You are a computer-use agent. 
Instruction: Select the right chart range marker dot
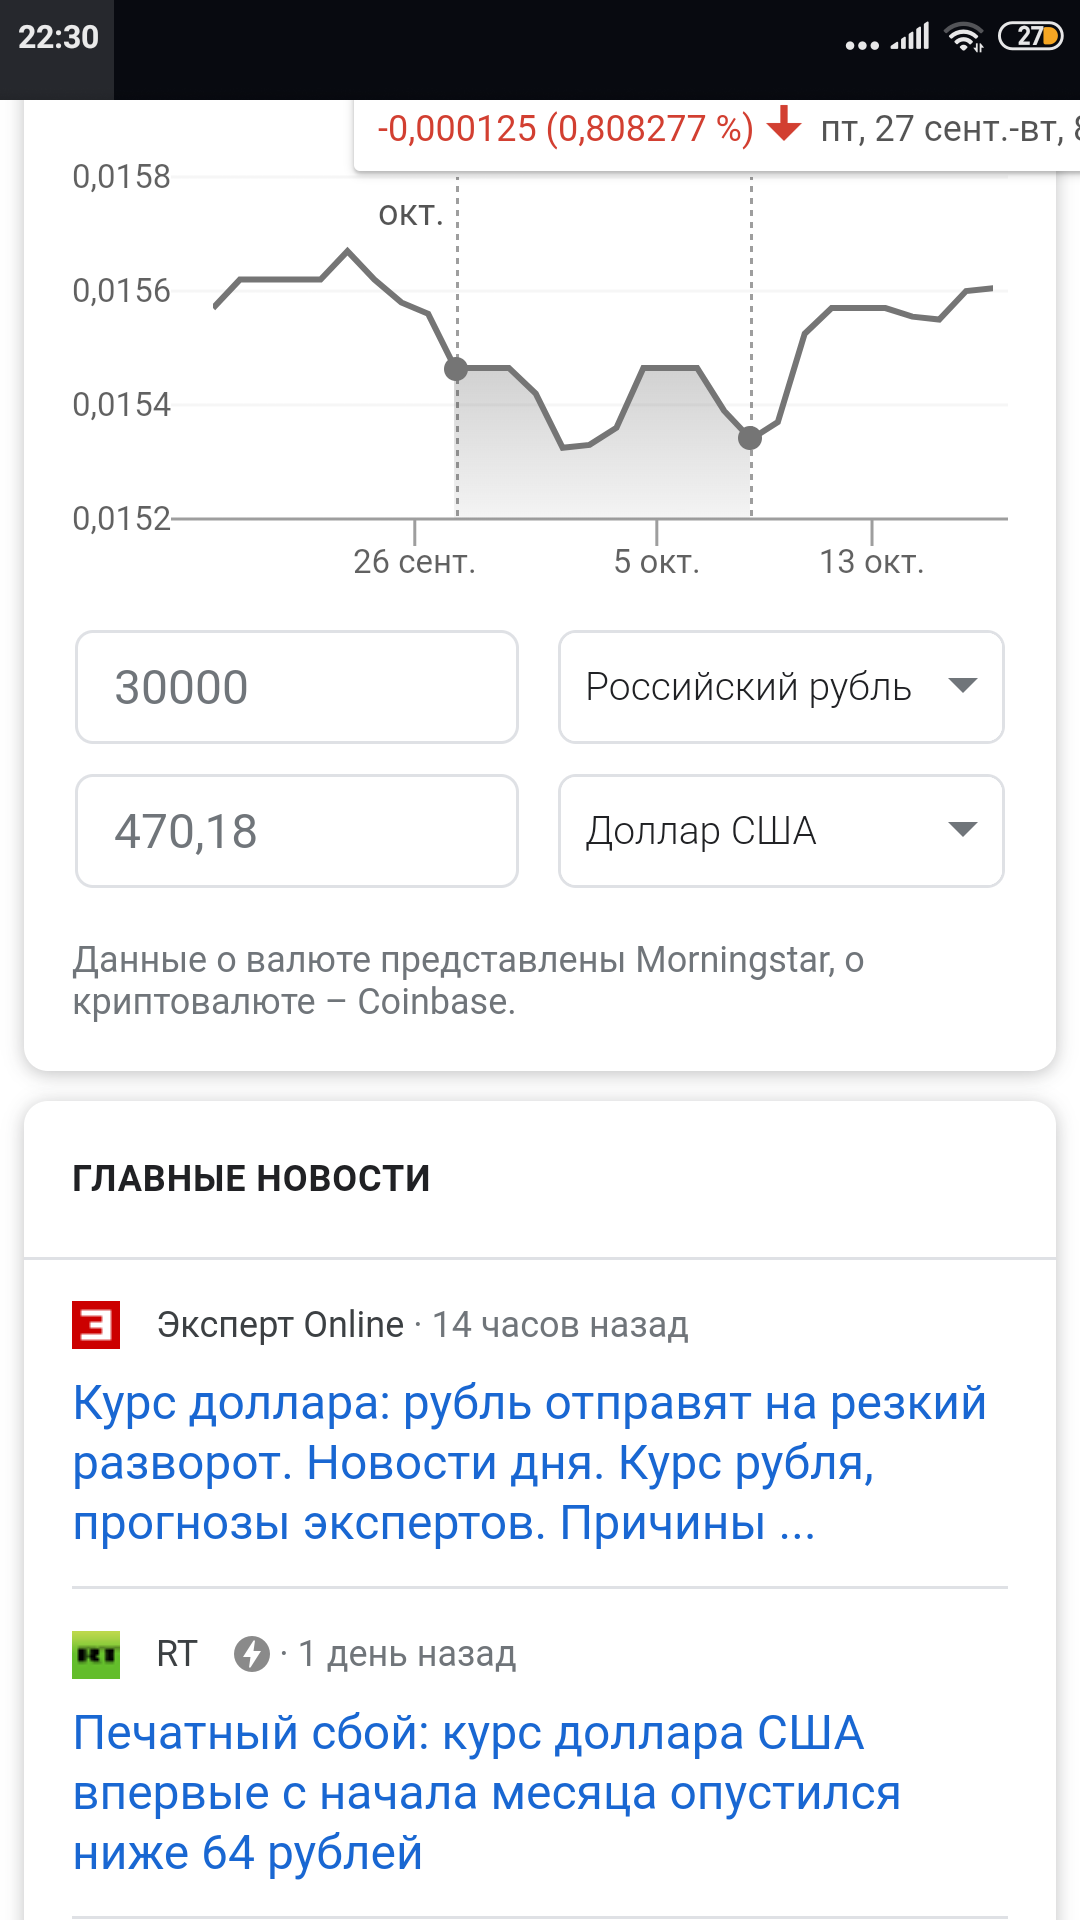[x=750, y=438]
